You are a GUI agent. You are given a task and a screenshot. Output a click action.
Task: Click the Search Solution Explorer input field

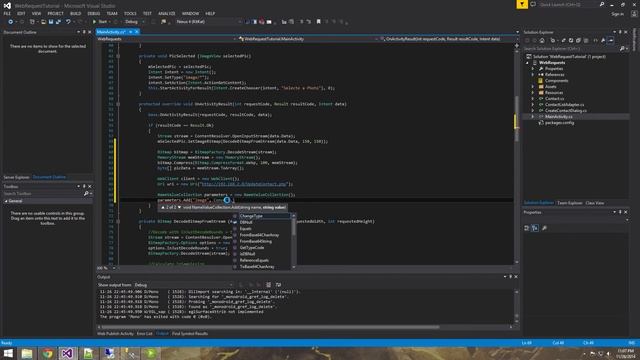[571, 49]
